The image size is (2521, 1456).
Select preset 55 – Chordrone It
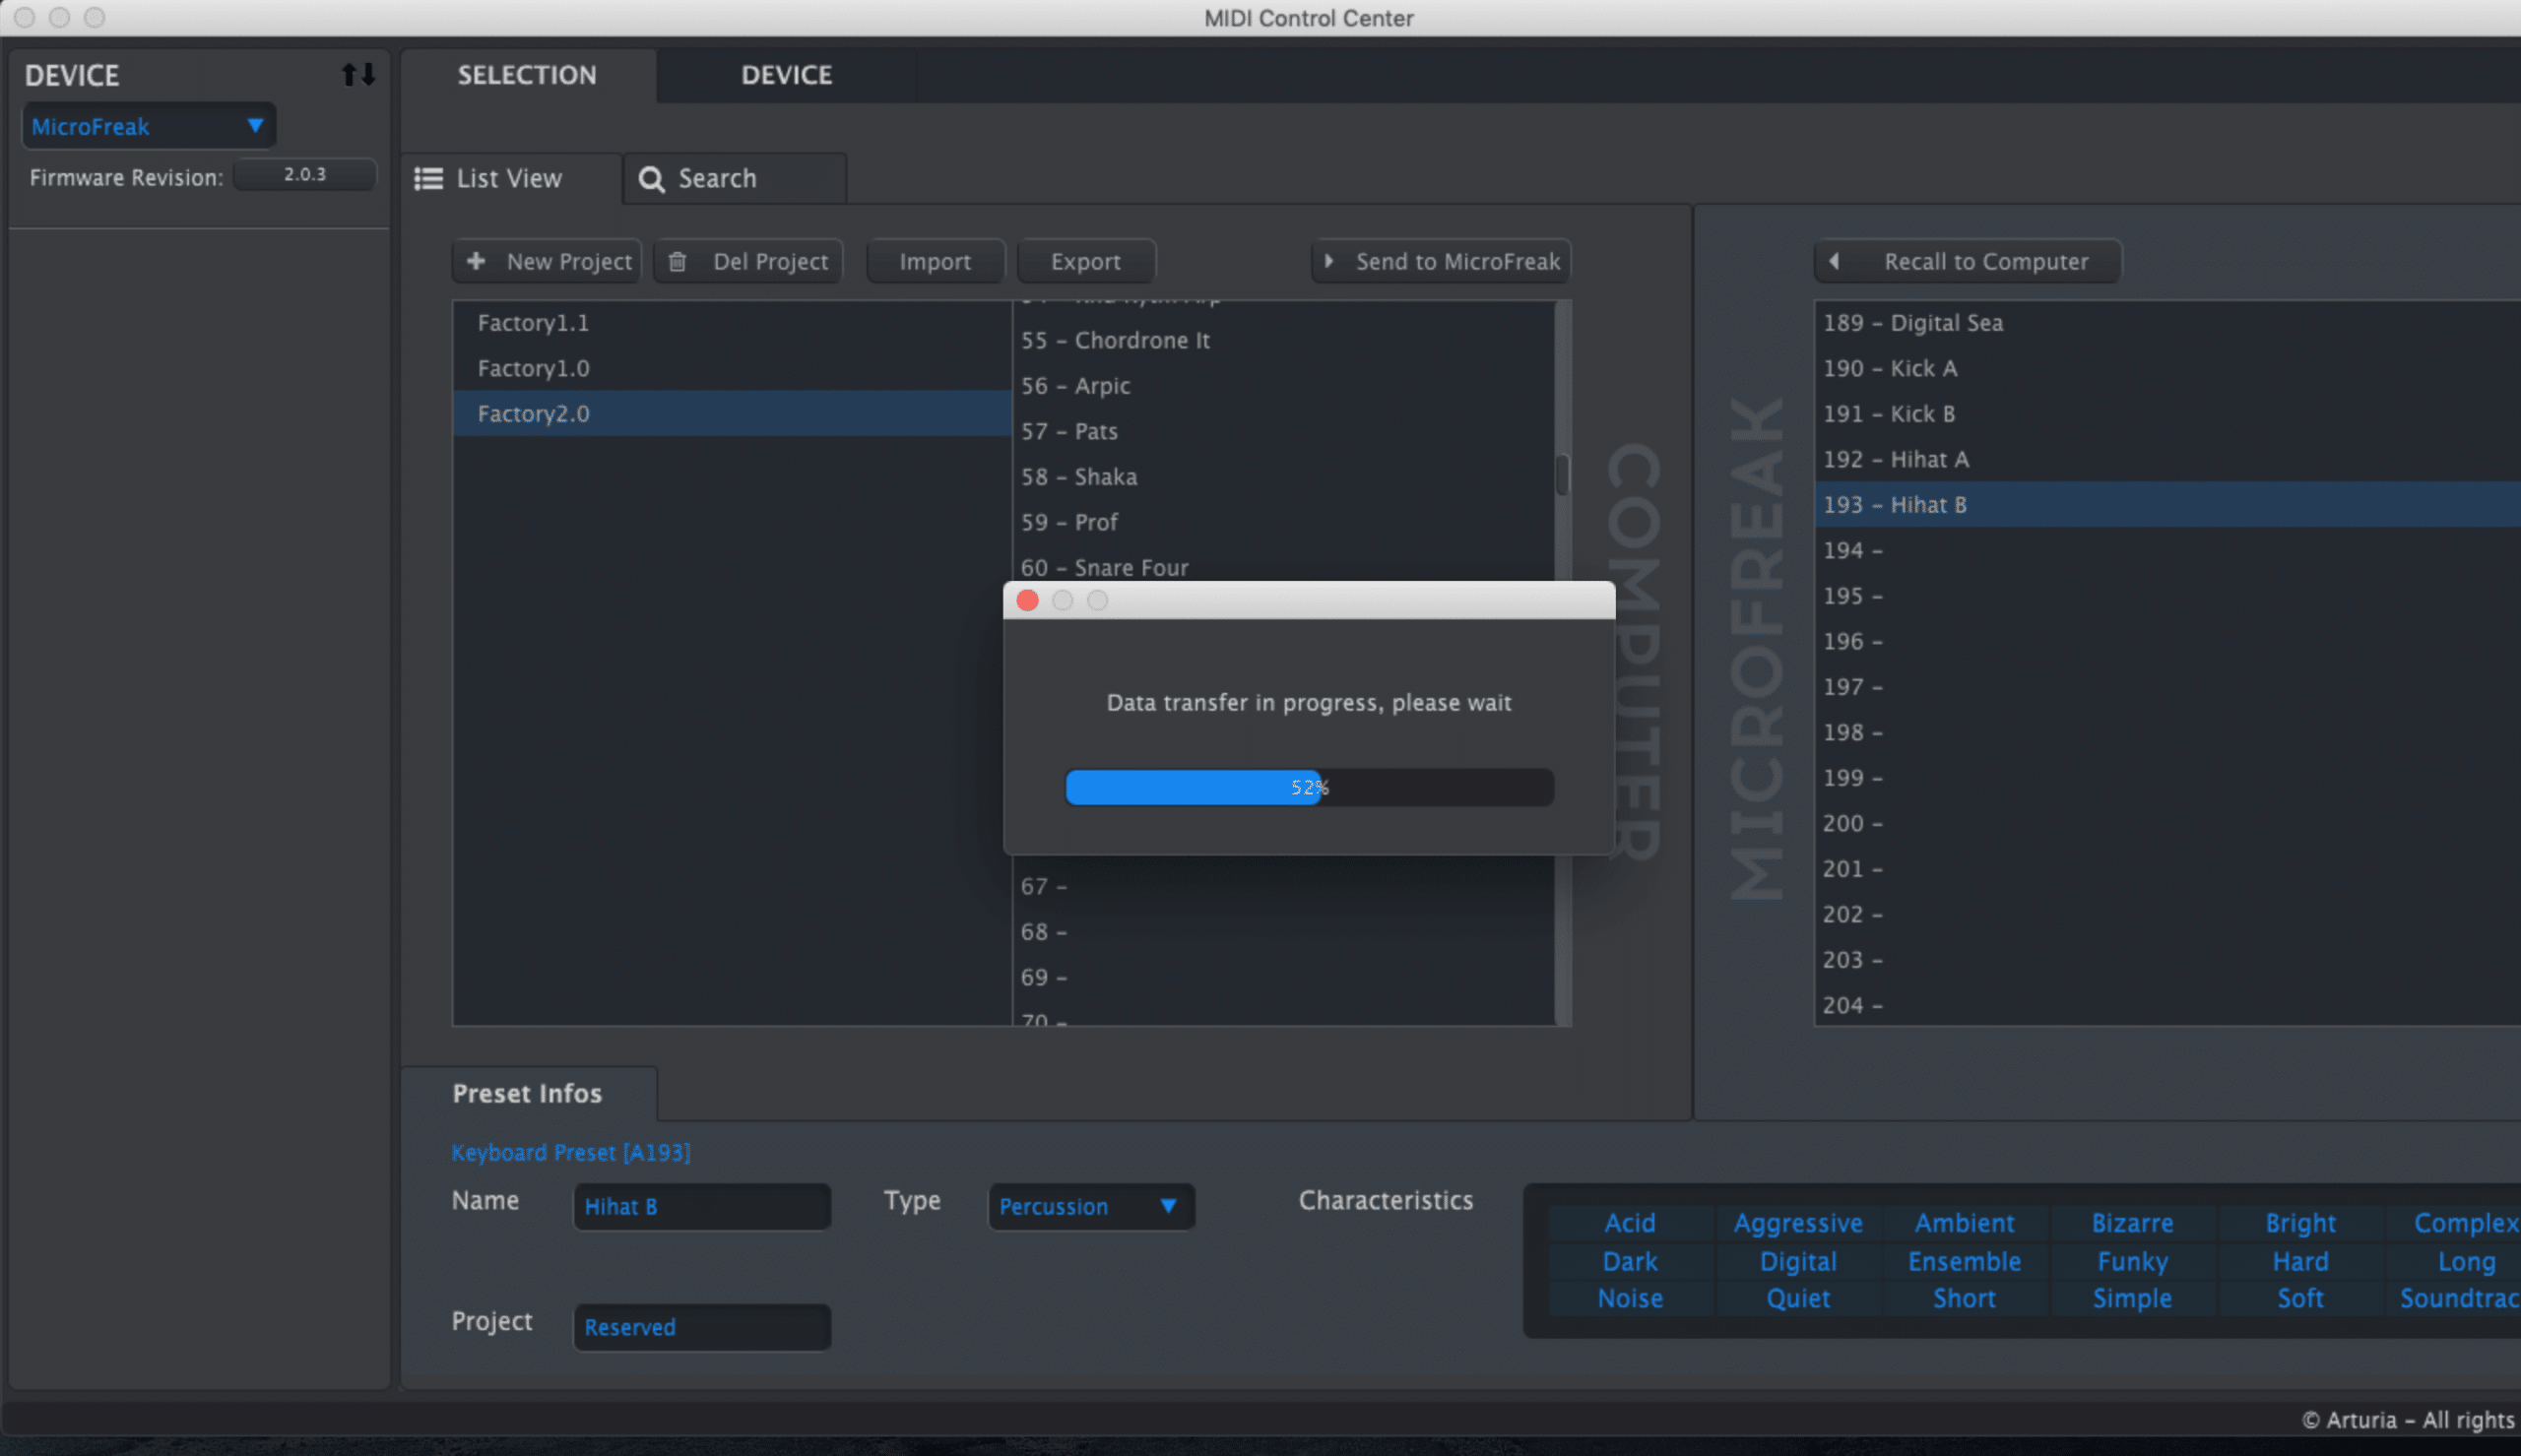click(x=1284, y=340)
